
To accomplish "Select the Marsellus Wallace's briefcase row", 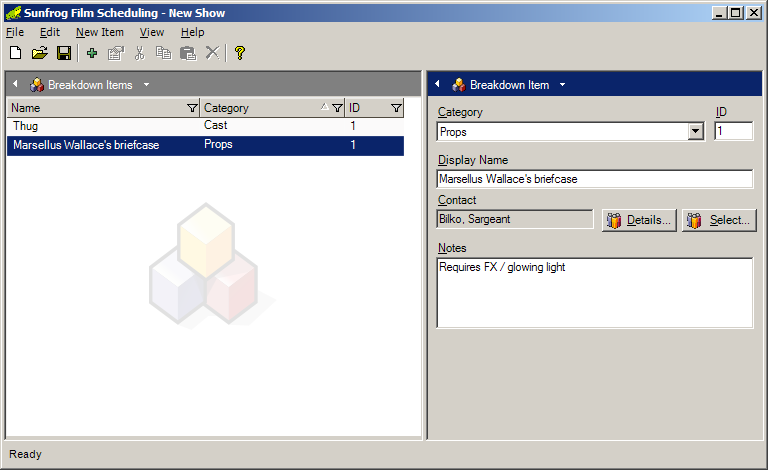I will [x=205, y=145].
